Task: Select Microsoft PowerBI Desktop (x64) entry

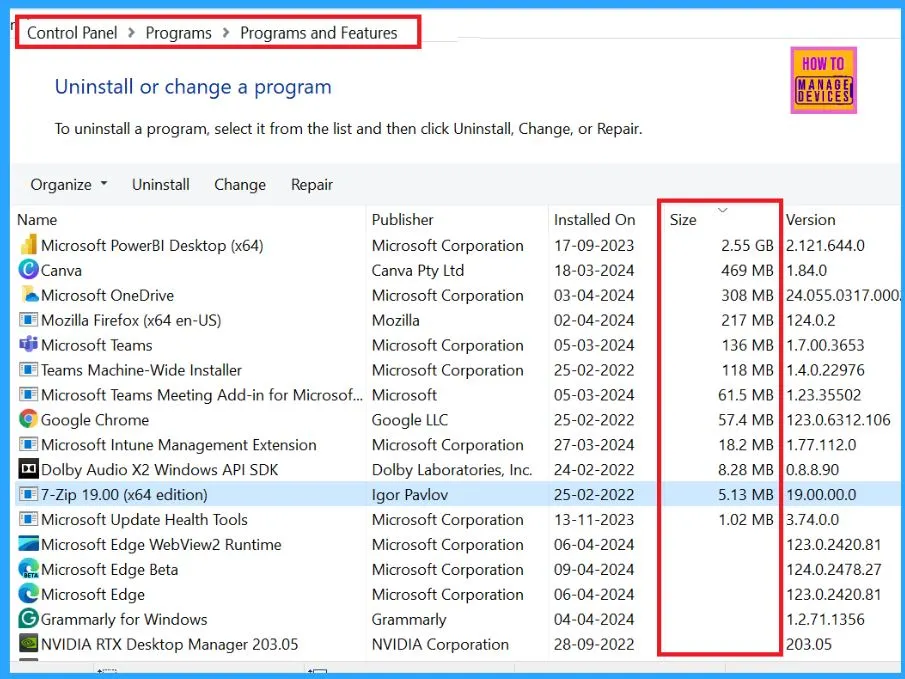Action: tap(152, 245)
